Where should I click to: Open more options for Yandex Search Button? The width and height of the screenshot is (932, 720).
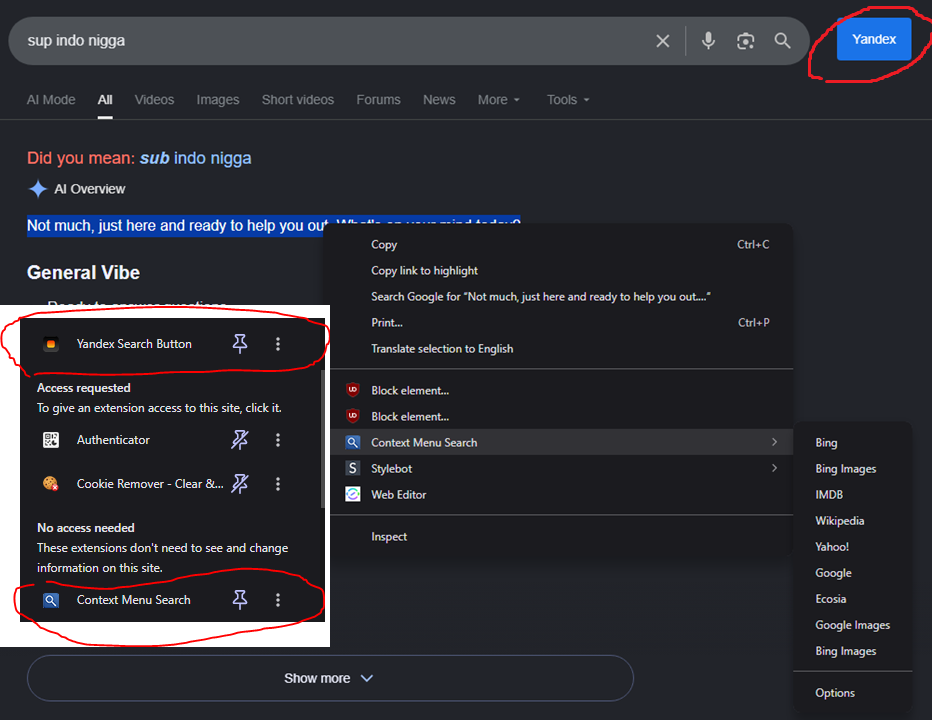pyautogui.click(x=278, y=344)
